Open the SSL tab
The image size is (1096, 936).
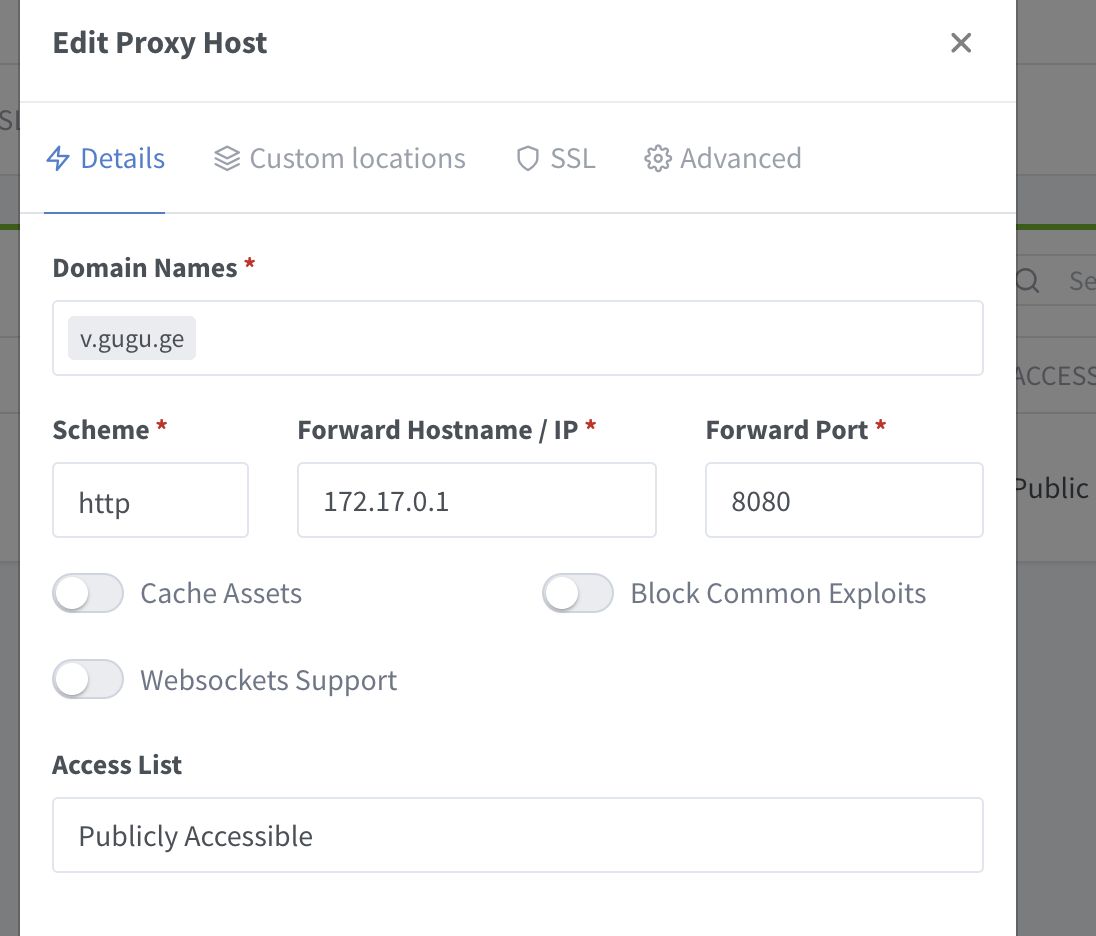tap(572, 159)
